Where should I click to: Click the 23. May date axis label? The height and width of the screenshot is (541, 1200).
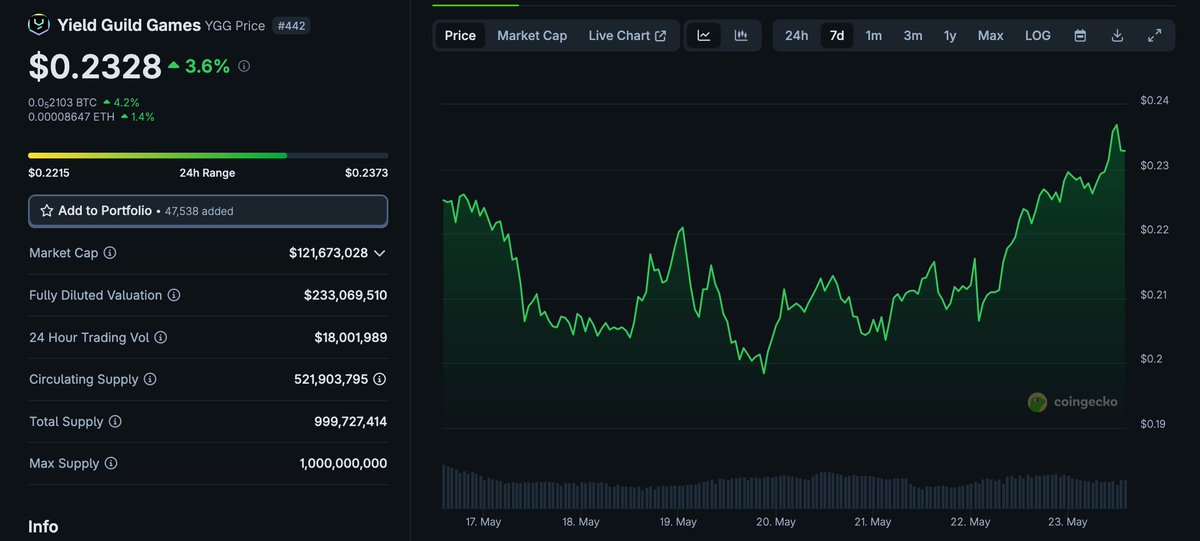[x=1068, y=522]
